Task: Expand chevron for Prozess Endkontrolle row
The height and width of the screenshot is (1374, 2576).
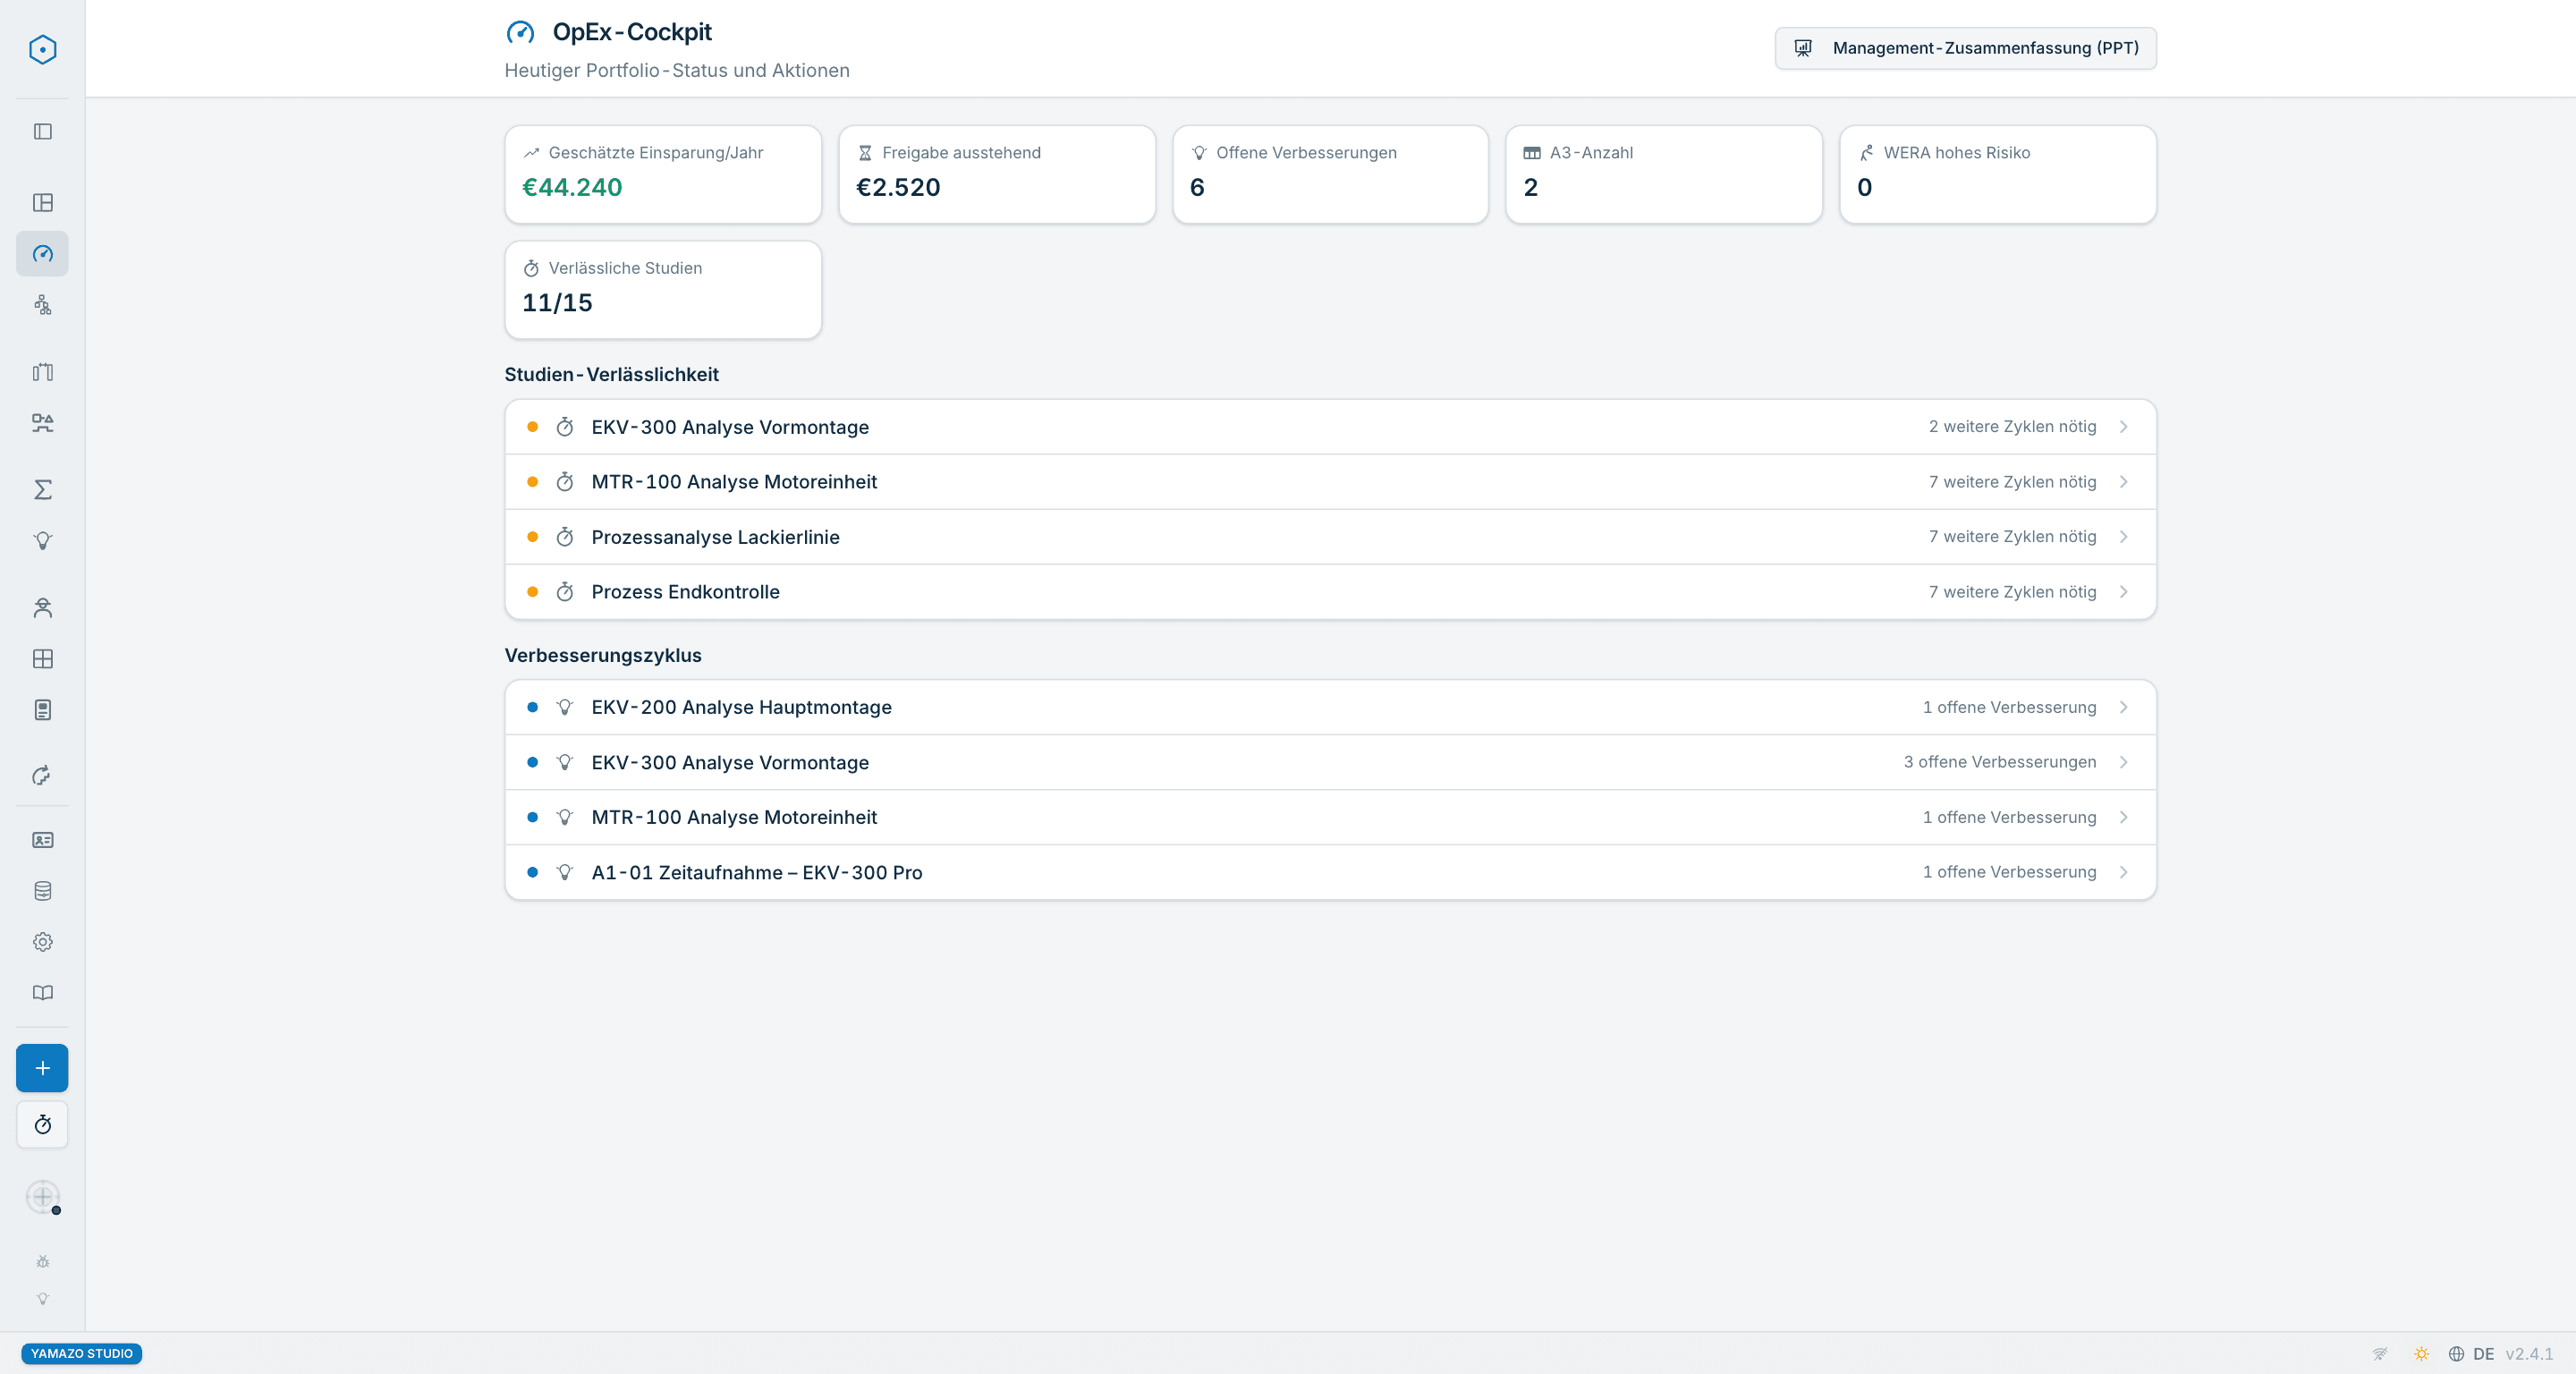Action: point(2124,592)
